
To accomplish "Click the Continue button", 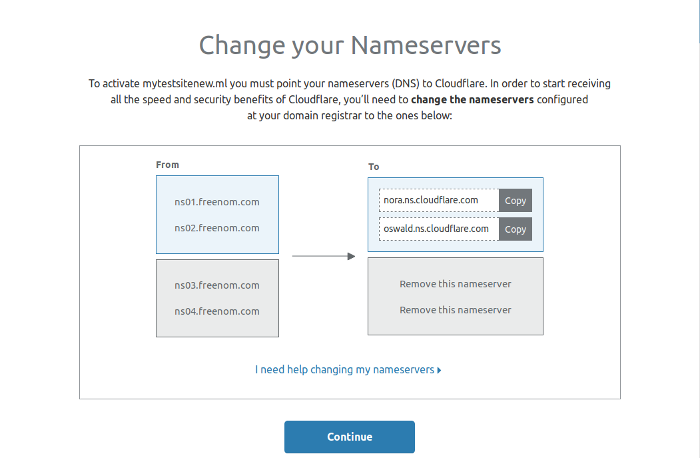I will coord(350,437).
